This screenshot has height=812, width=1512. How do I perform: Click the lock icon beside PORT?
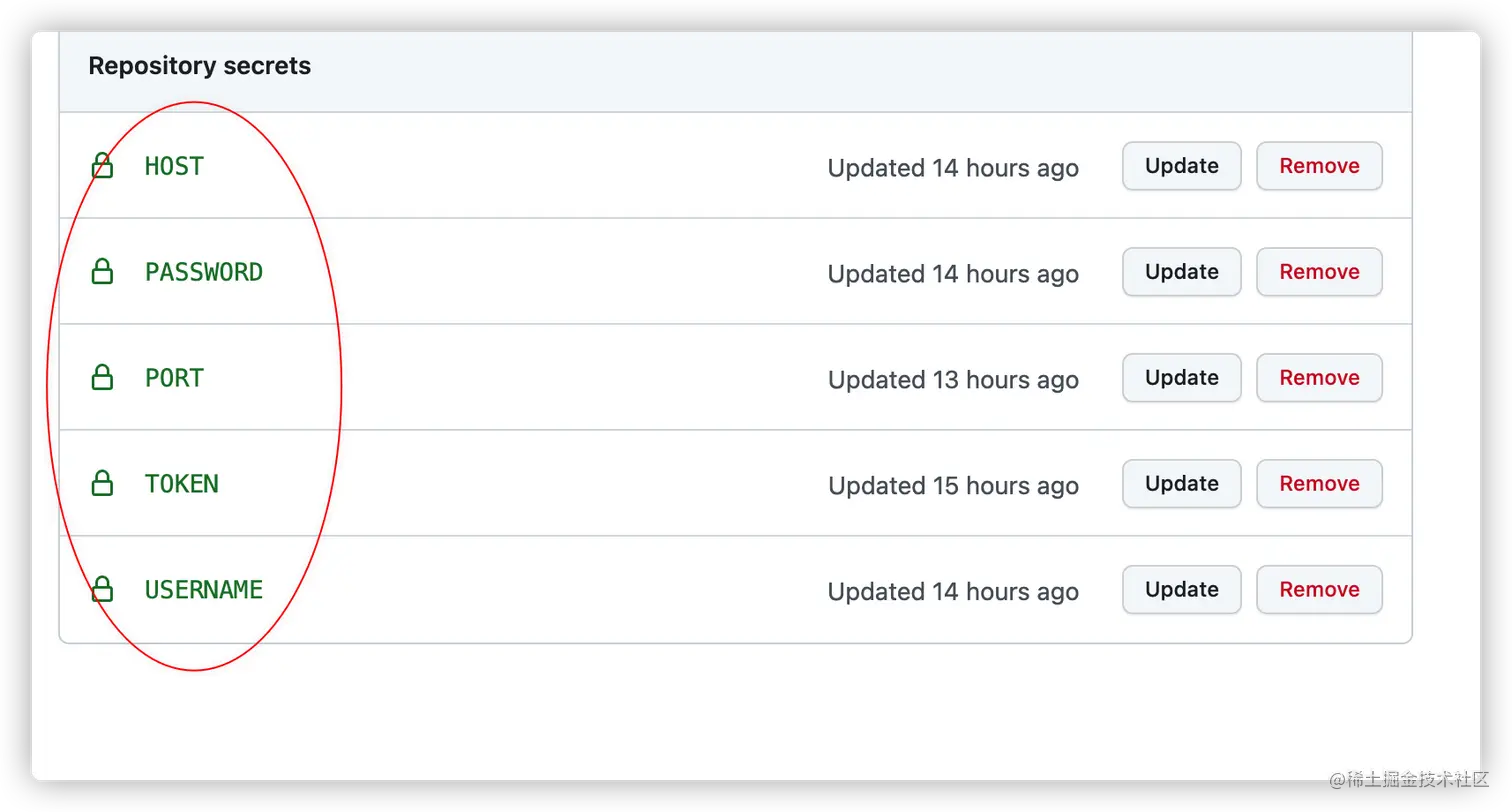point(102,377)
